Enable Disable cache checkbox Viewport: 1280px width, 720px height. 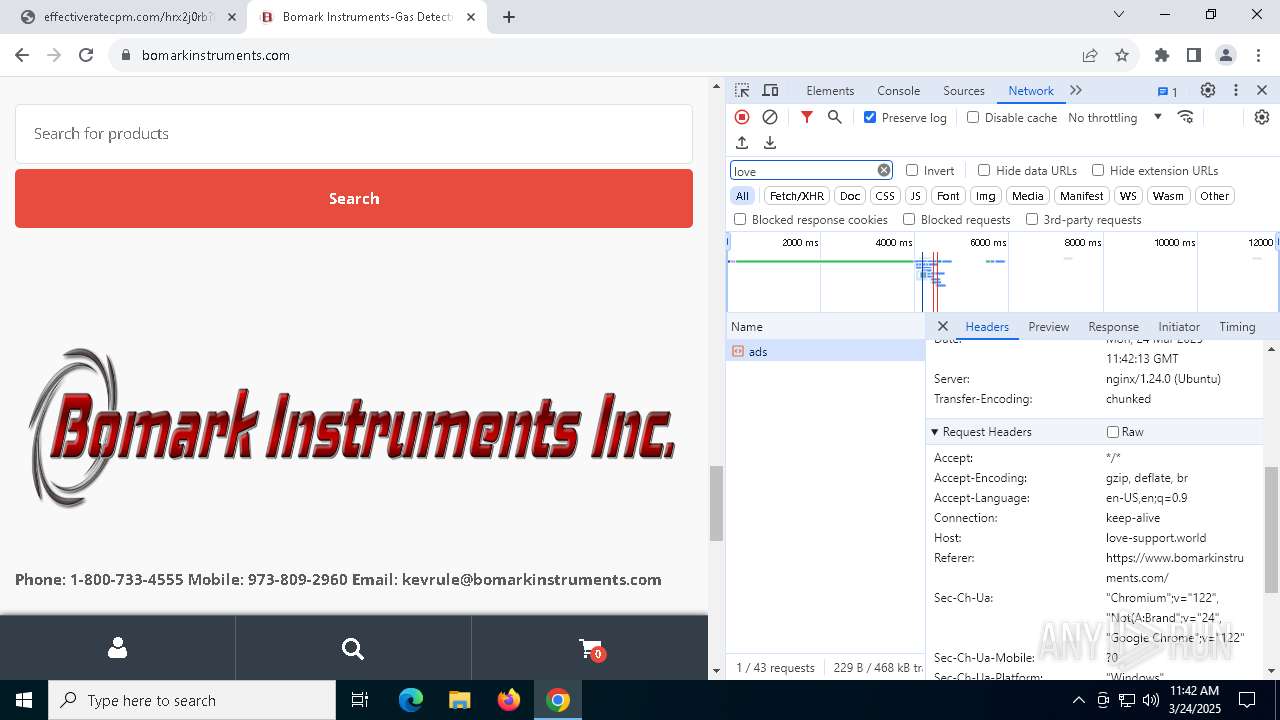pyautogui.click(x=973, y=117)
